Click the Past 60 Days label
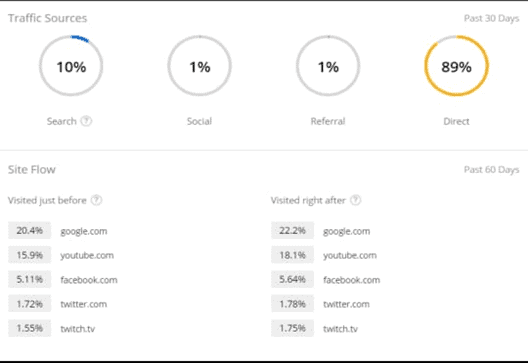The height and width of the screenshot is (363, 528). coord(491,170)
